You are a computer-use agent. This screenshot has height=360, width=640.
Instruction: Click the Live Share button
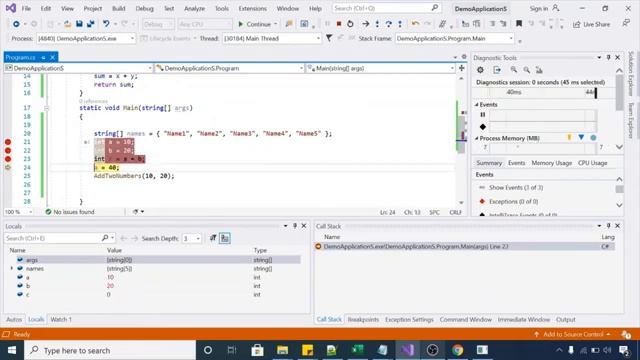pos(591,24)
